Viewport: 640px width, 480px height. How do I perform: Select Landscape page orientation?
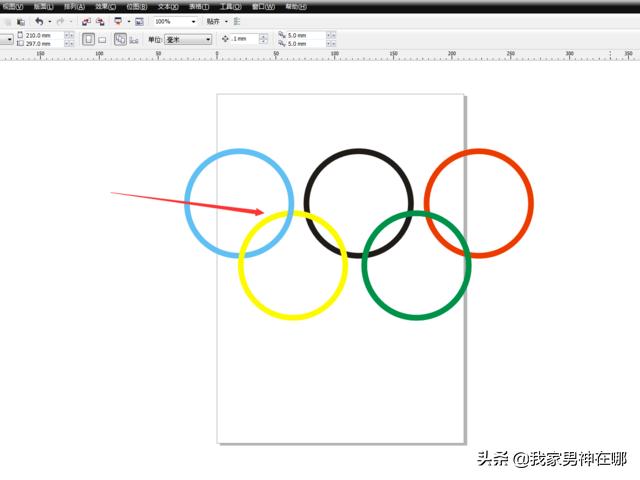pos(102,40)
